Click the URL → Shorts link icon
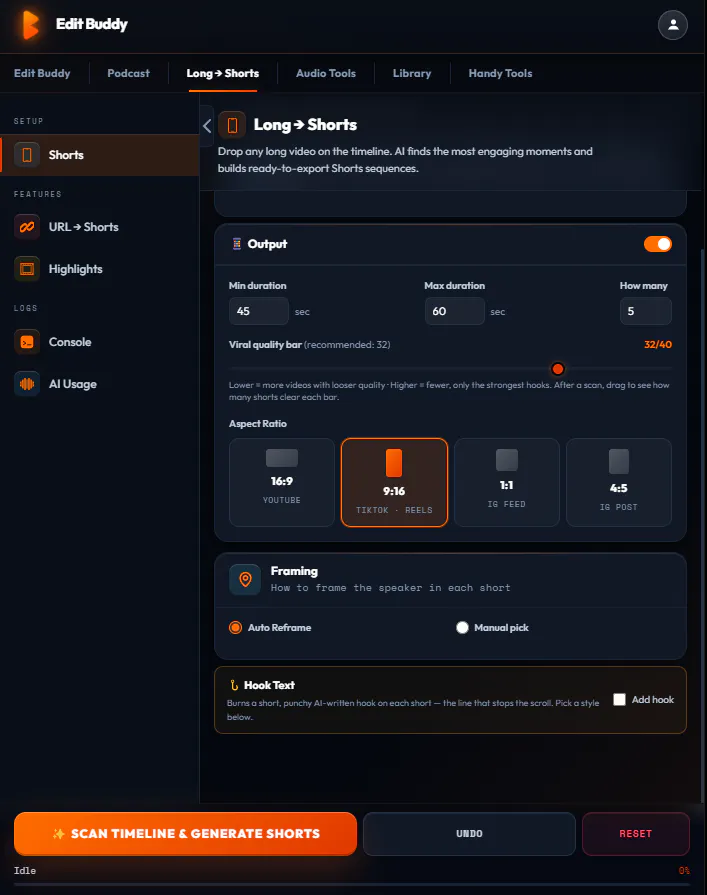 27,227
